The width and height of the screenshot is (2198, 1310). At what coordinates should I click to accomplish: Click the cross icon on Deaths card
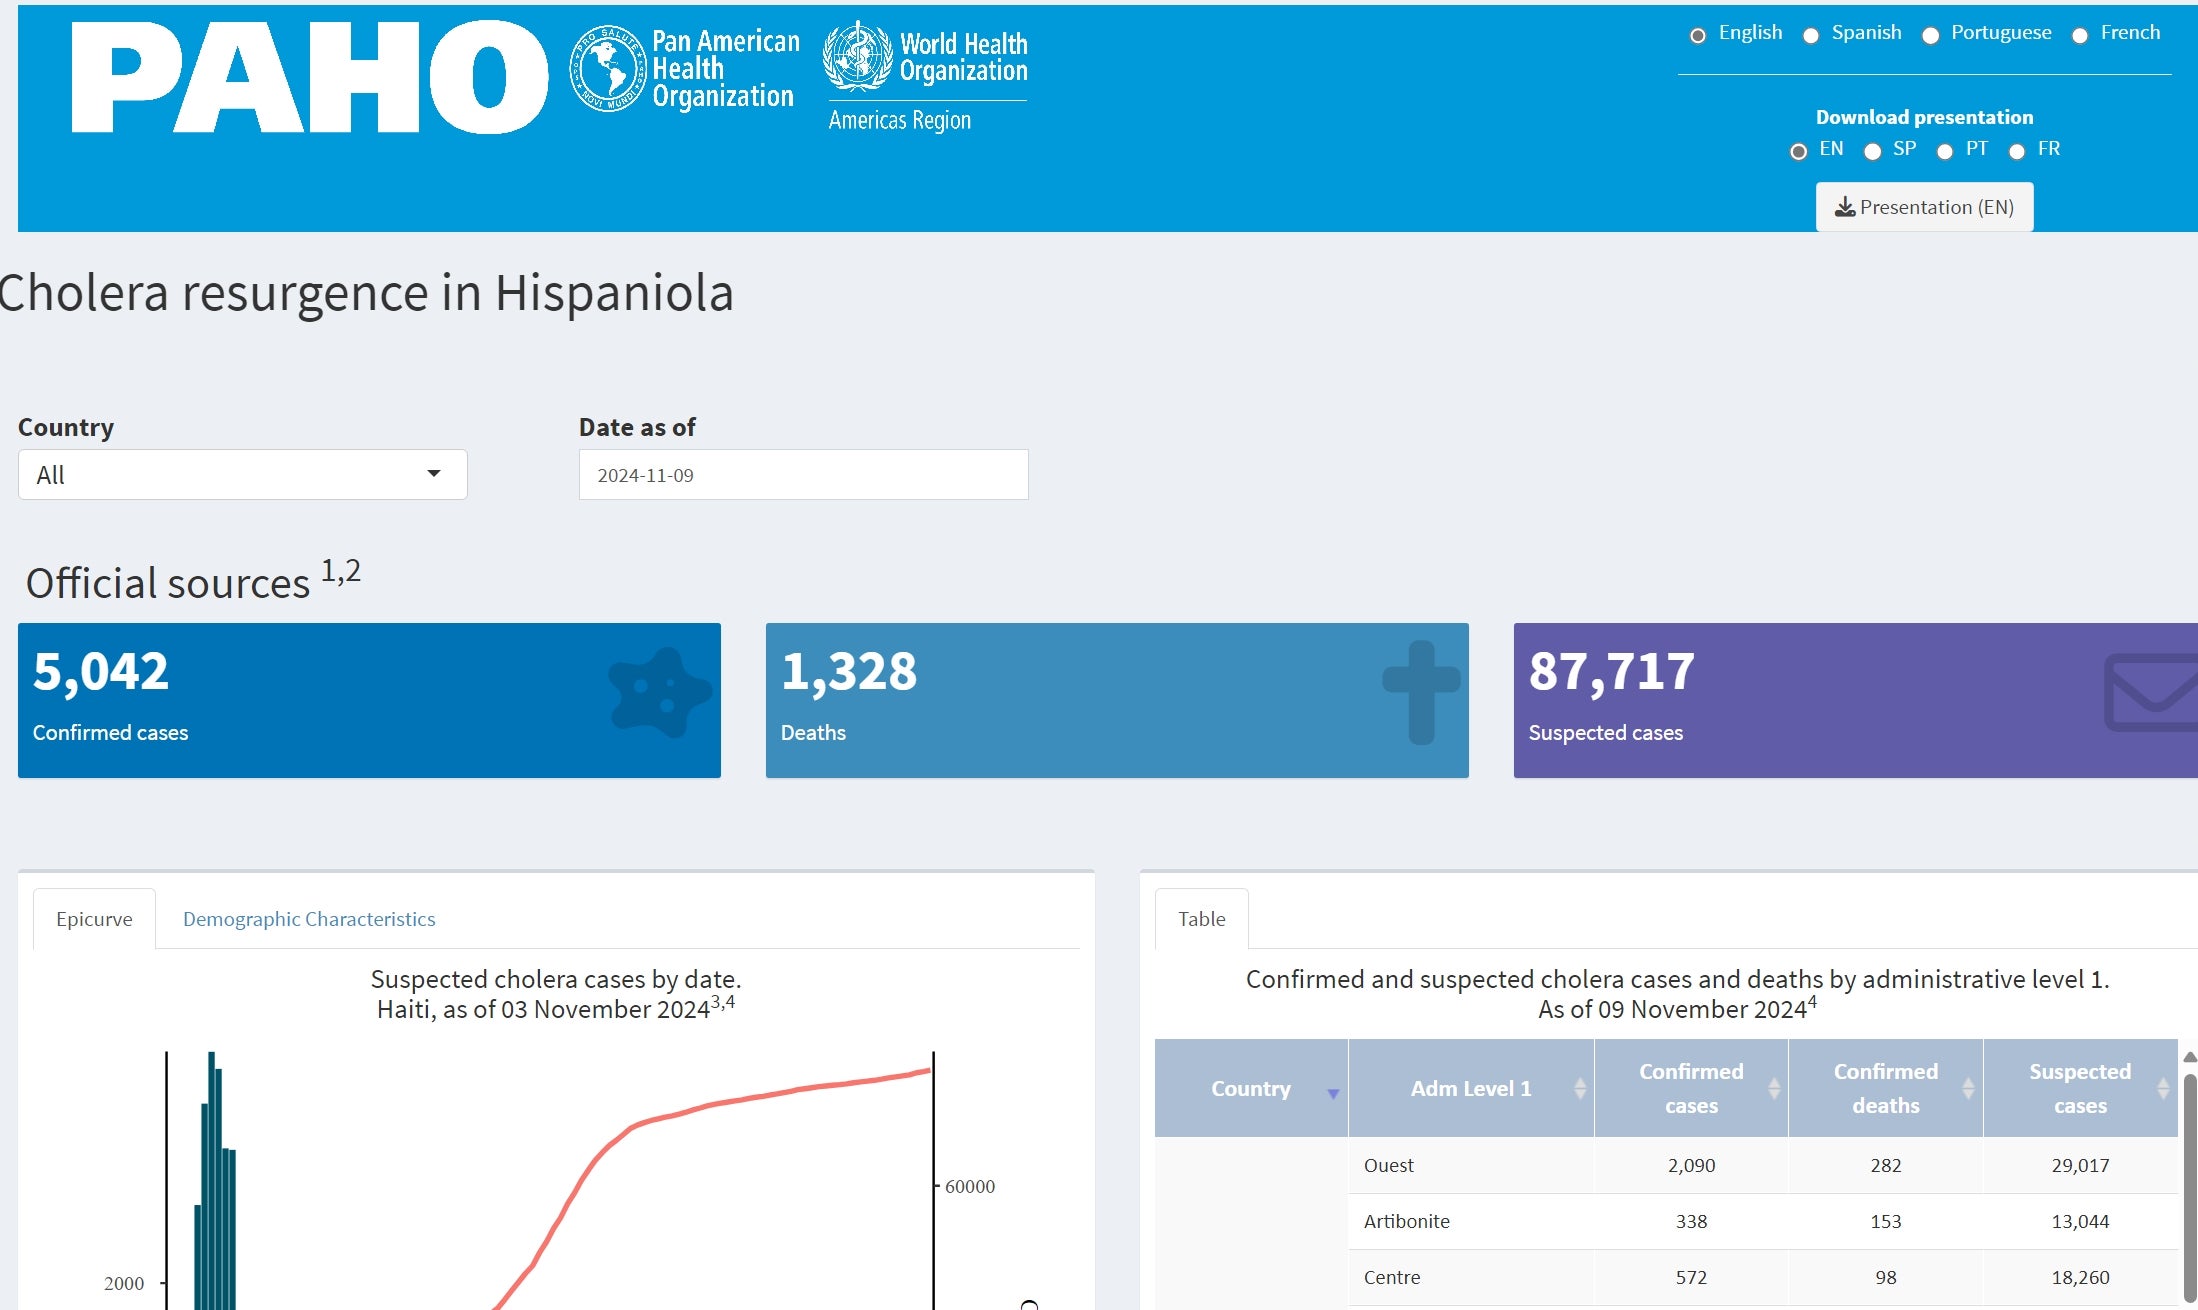[x=1421, y=692]
